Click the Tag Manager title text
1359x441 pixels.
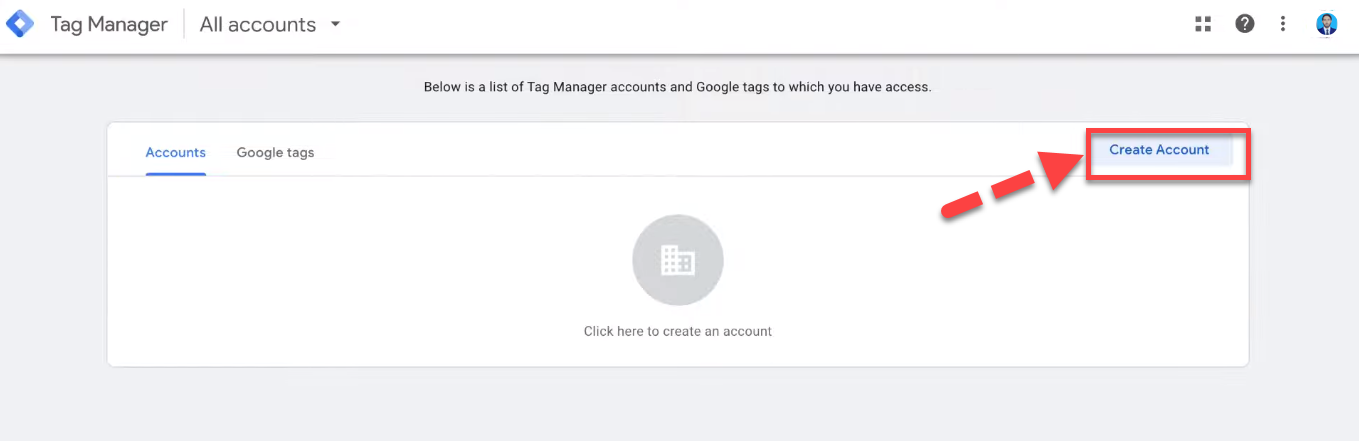click(x=109, y=25)
